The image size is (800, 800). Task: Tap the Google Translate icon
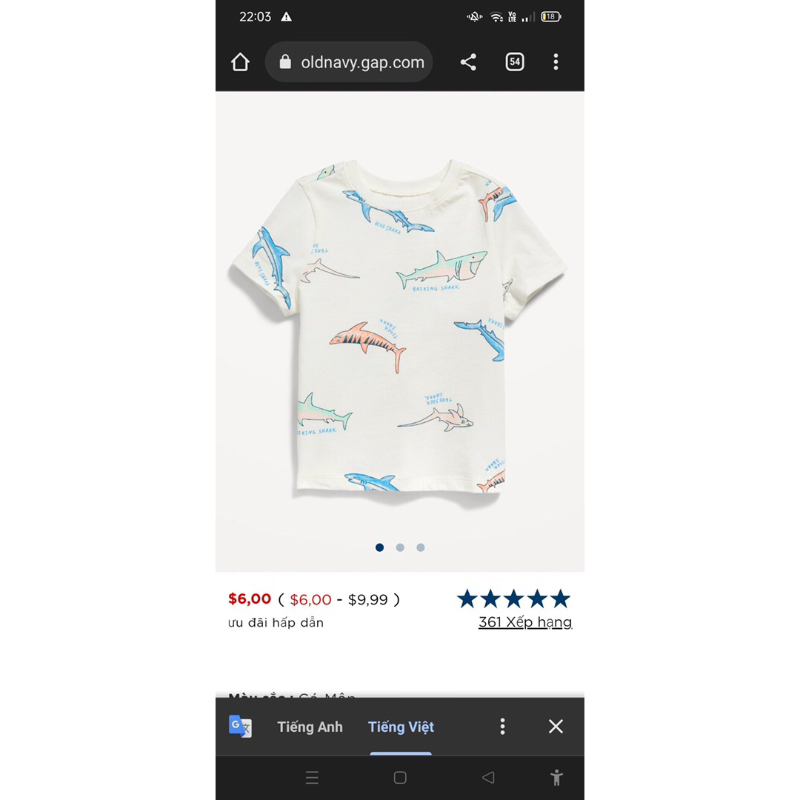click(x=240, y=727)
